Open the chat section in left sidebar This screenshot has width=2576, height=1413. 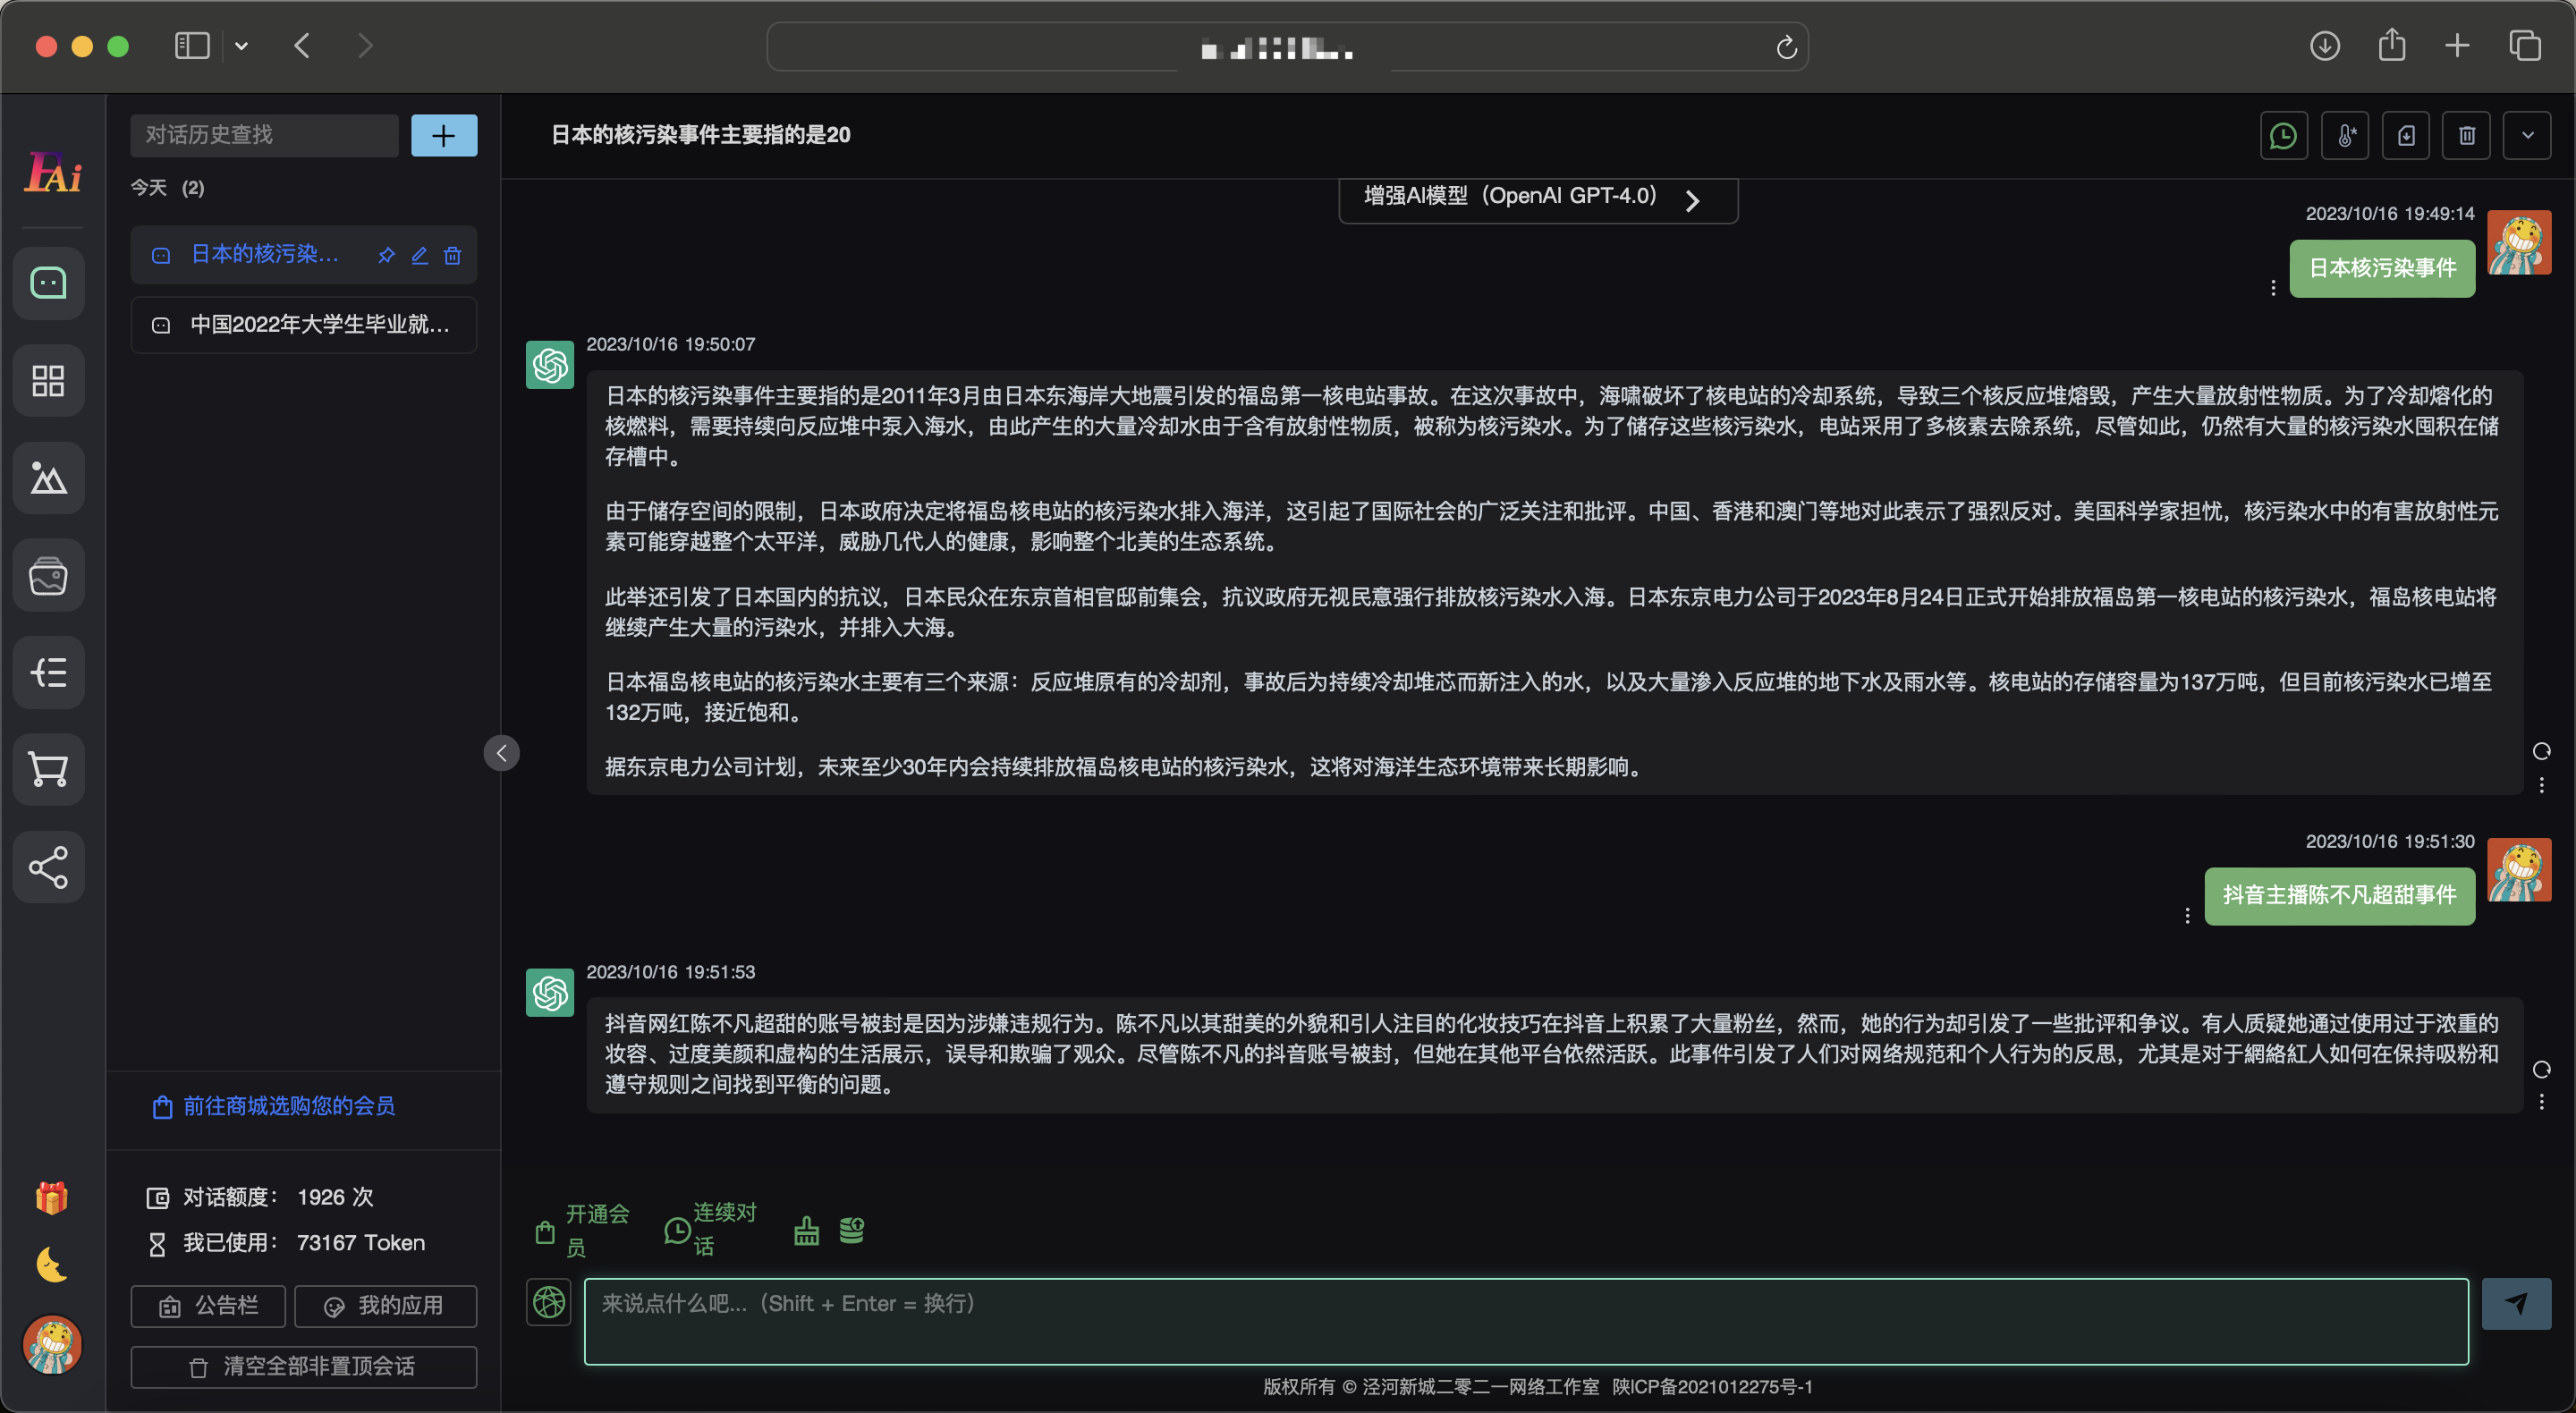tap(48, 284)
